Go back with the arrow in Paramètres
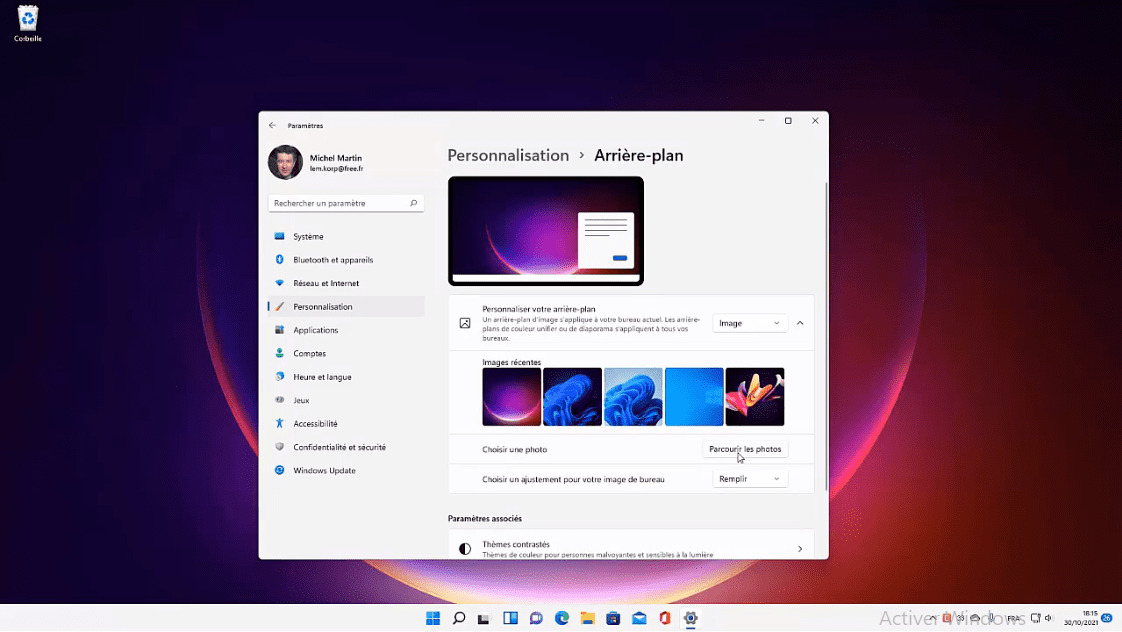Image resolution: width=1122 pixels, height=632 pixels. 271,125
